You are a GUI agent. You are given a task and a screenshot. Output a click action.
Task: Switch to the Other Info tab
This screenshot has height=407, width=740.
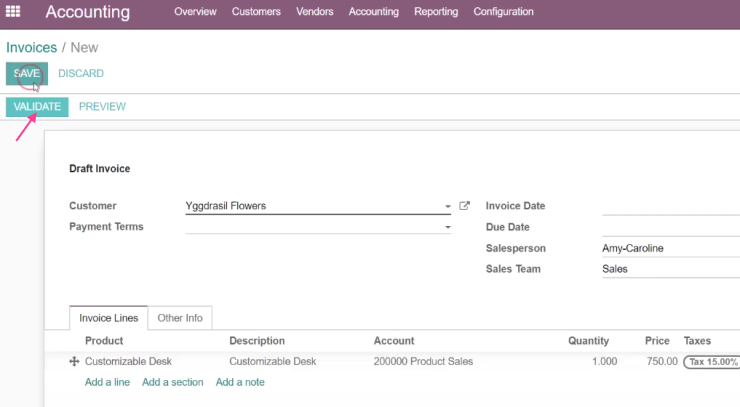(180, 318)
